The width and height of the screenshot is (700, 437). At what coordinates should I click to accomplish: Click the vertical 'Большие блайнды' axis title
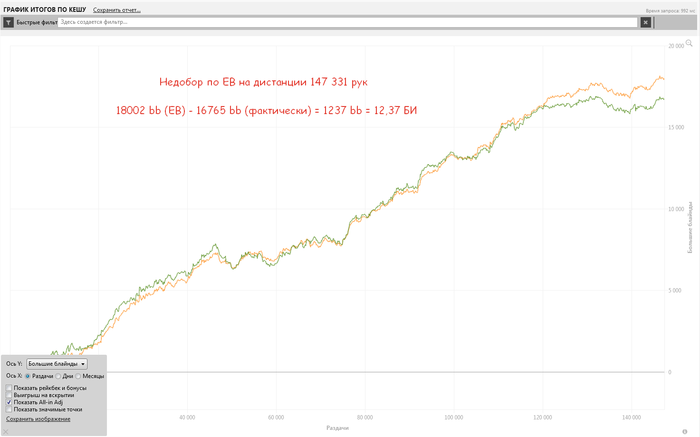(x=690, y=227)
